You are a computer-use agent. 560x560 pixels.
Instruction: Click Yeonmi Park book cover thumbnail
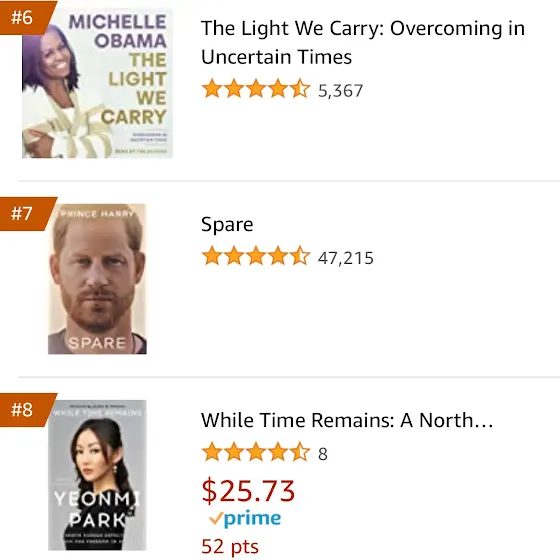coord(97,475)
